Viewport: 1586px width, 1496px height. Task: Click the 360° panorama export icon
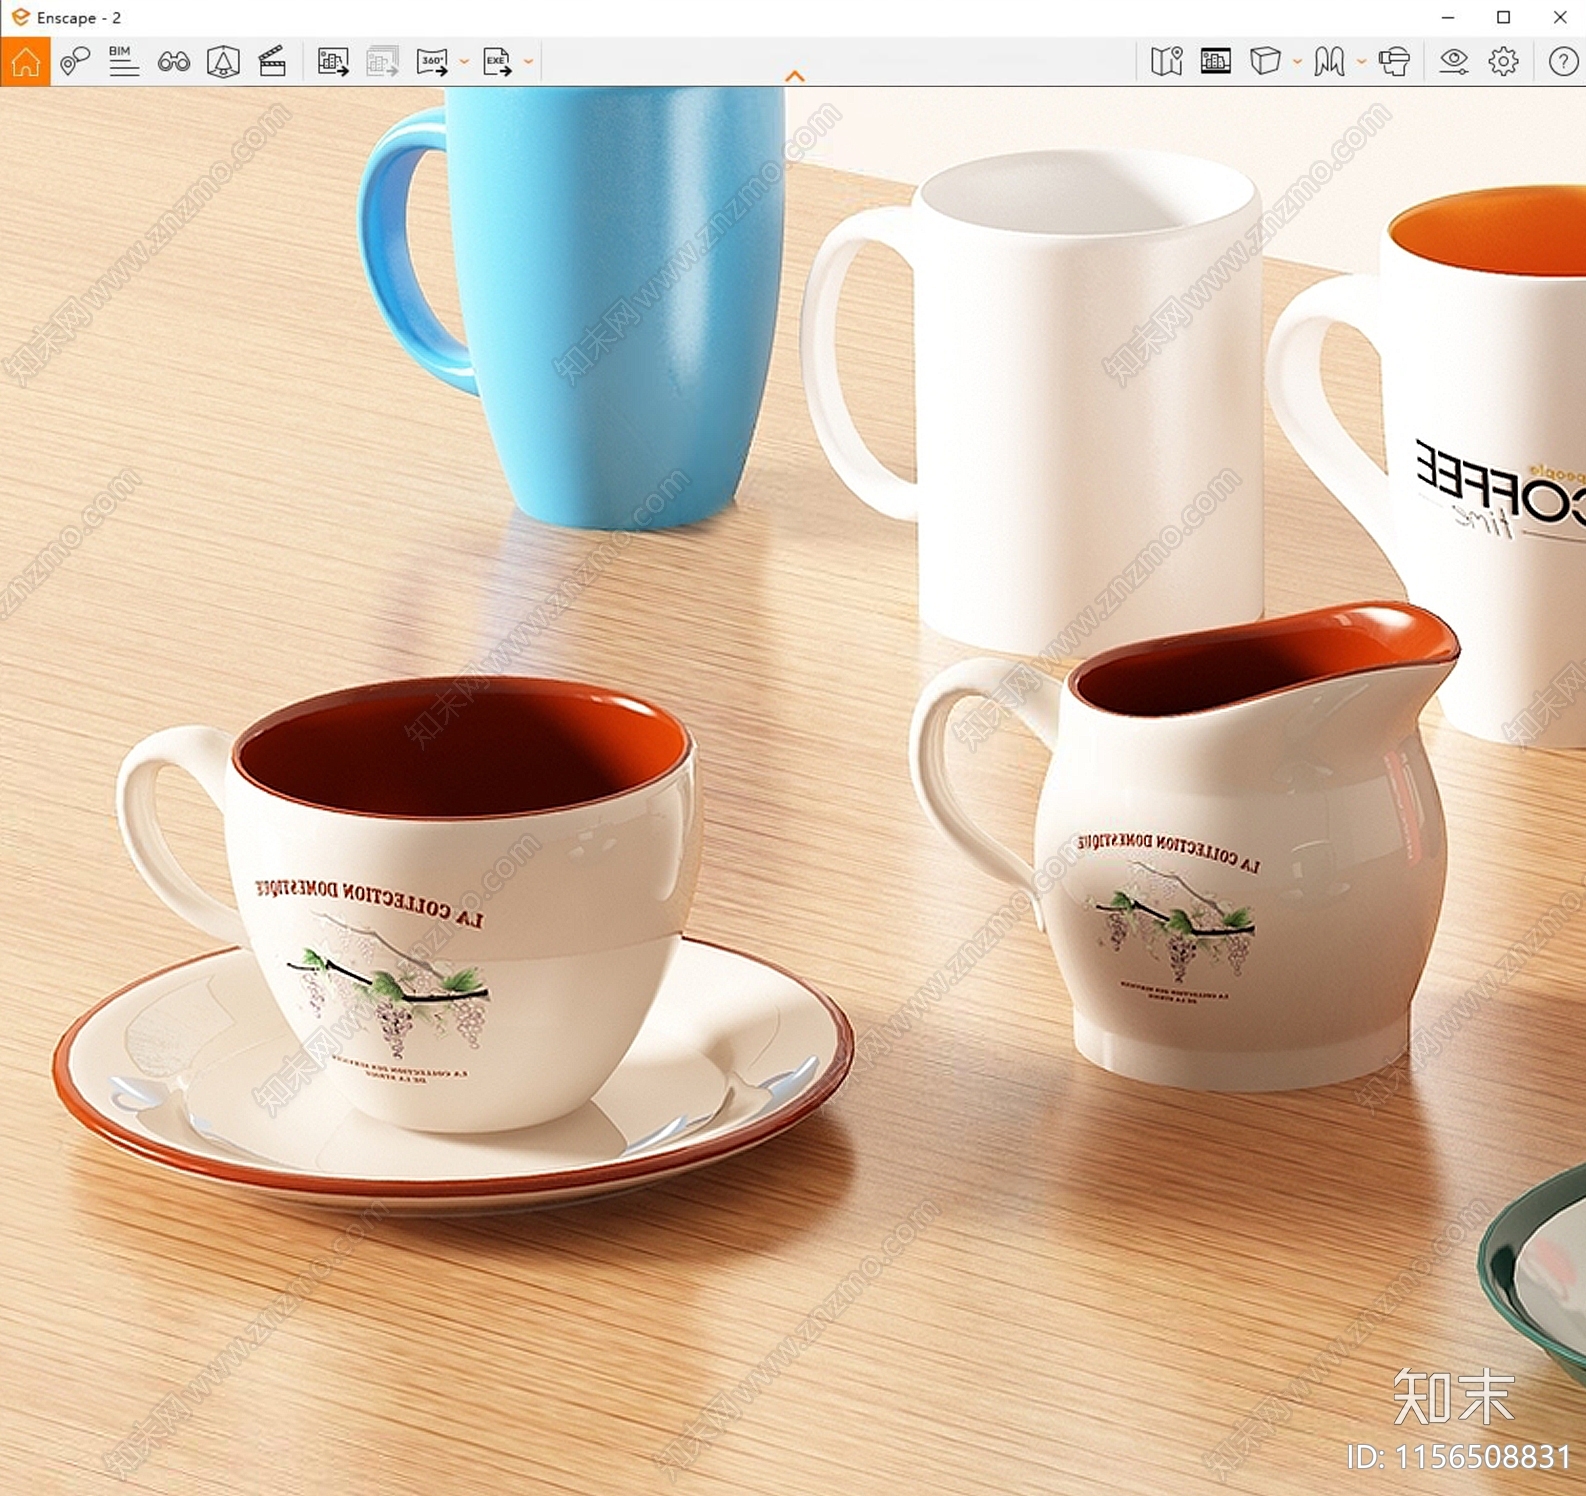[432, 62]
